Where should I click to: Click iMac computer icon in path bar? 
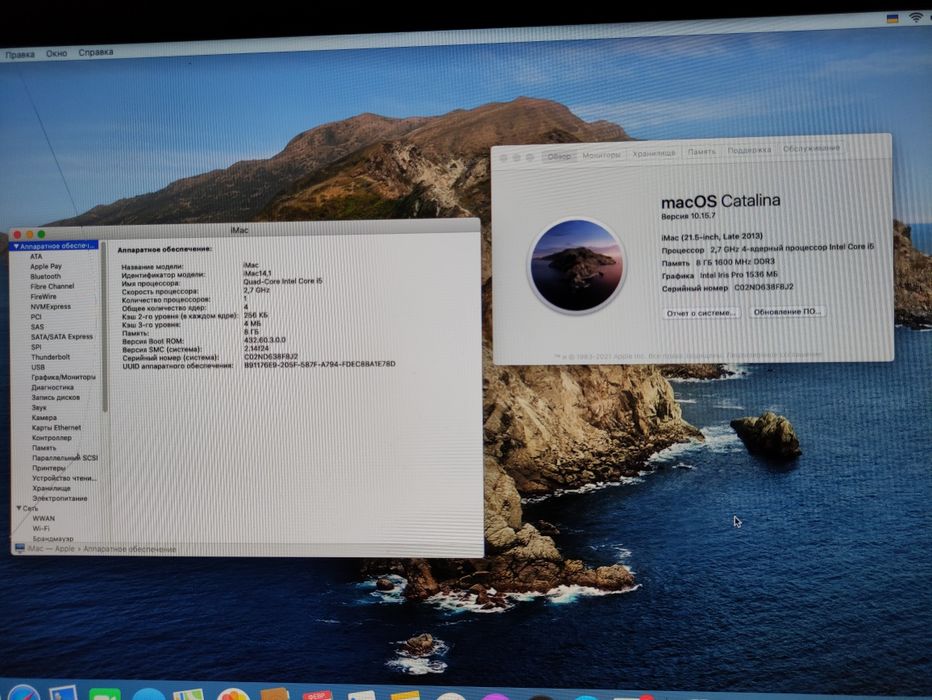pos(20,548)
